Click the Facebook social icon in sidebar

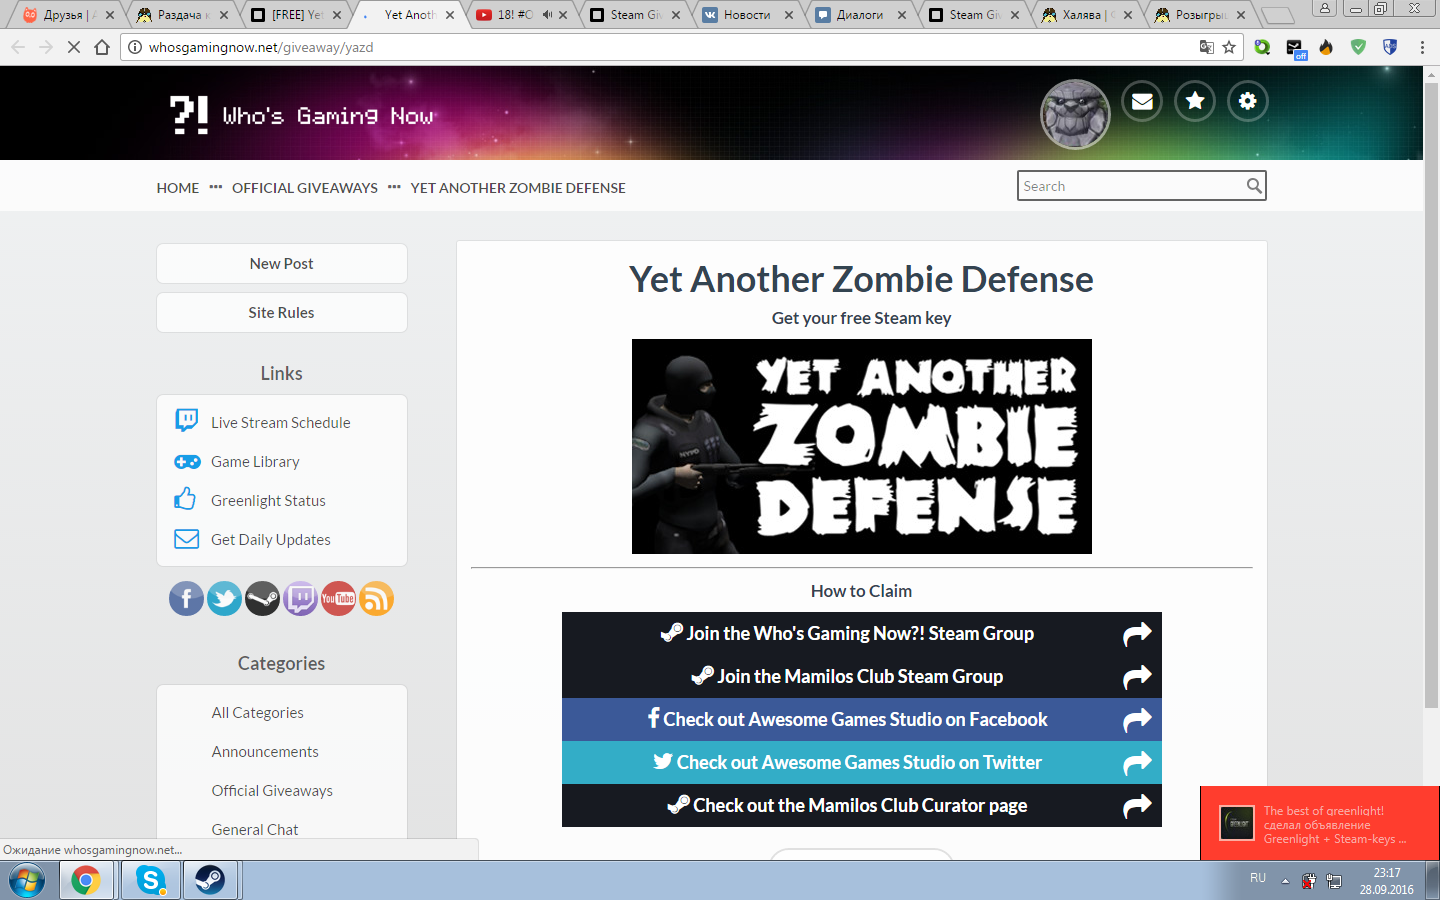(186, 599)
